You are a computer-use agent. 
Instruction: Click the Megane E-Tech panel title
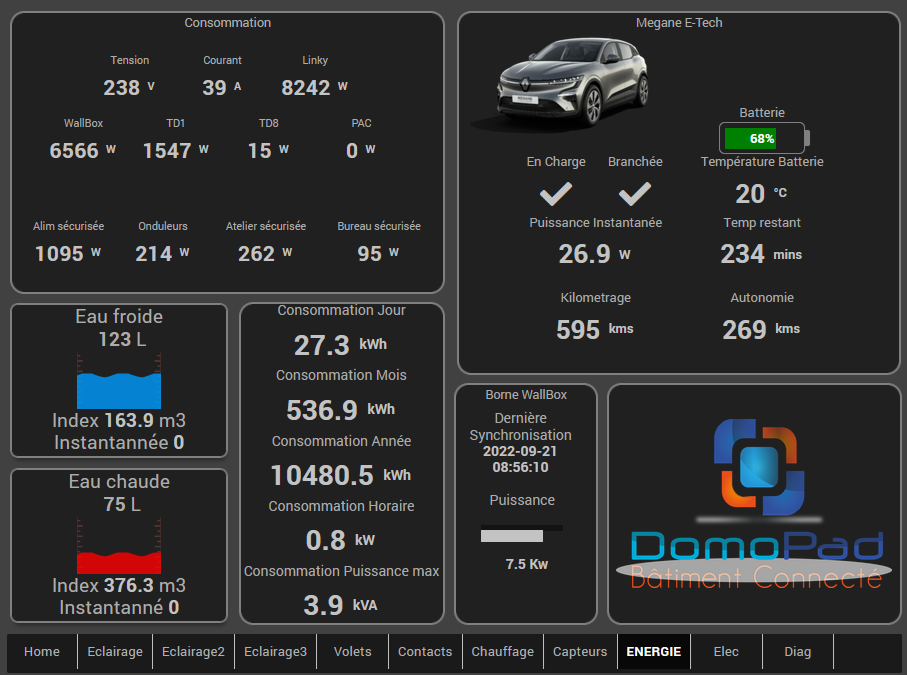679,23
